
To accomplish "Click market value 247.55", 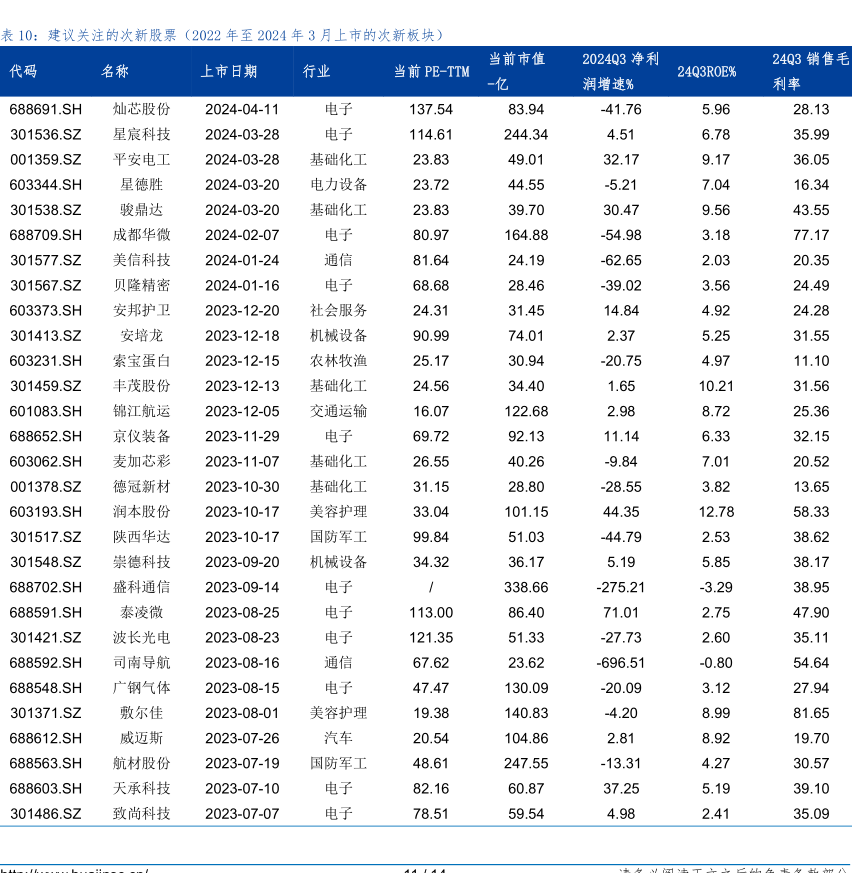I will tap(526, 763).
